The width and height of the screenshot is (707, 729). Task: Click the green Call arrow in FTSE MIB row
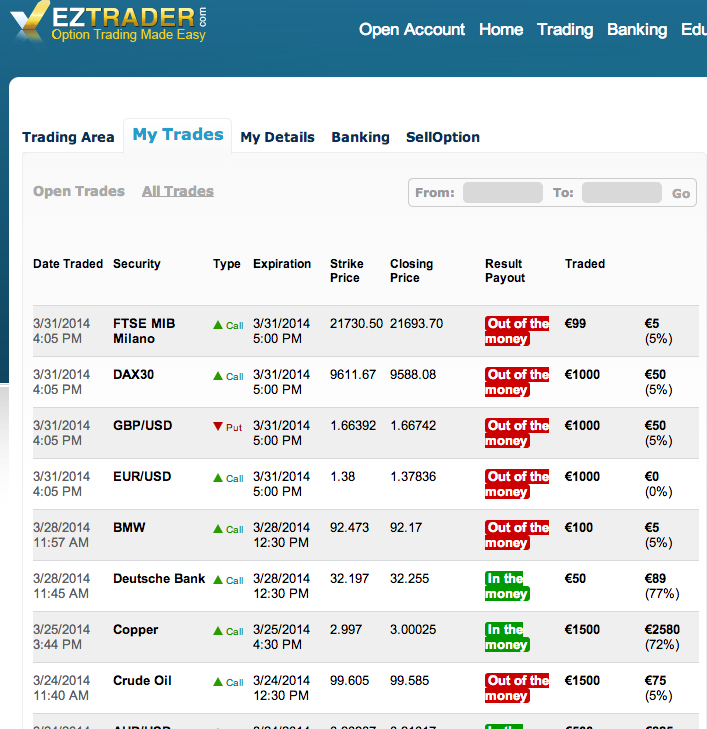click(218, 325)
